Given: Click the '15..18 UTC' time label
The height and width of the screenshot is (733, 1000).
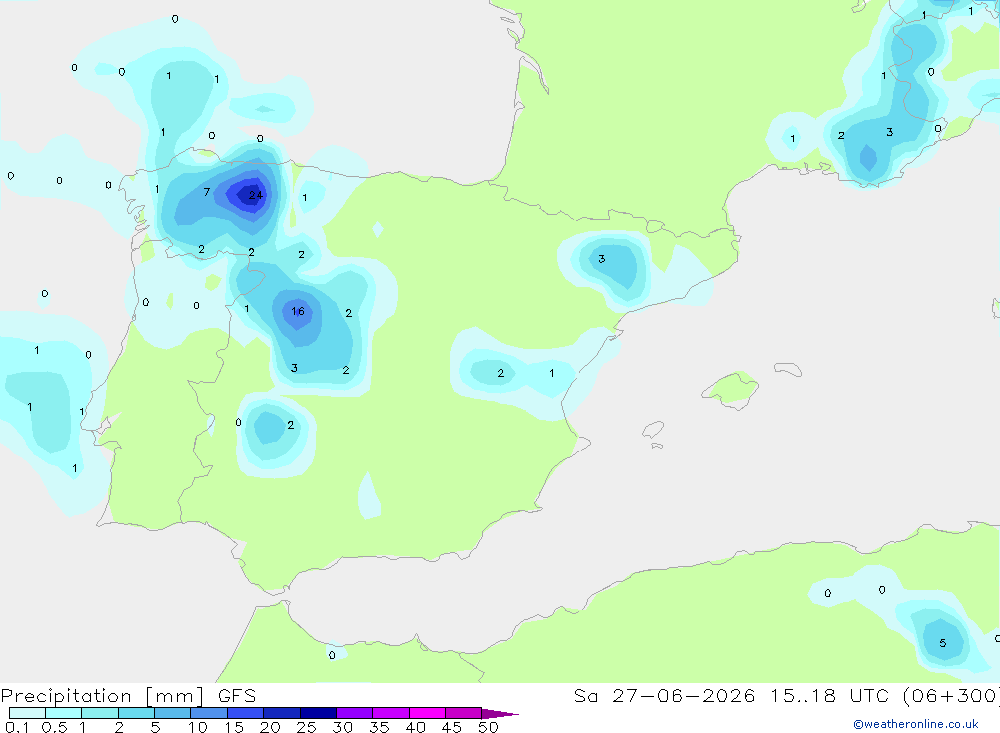Looking at the screenshot, I should click(x=829, y=695).
